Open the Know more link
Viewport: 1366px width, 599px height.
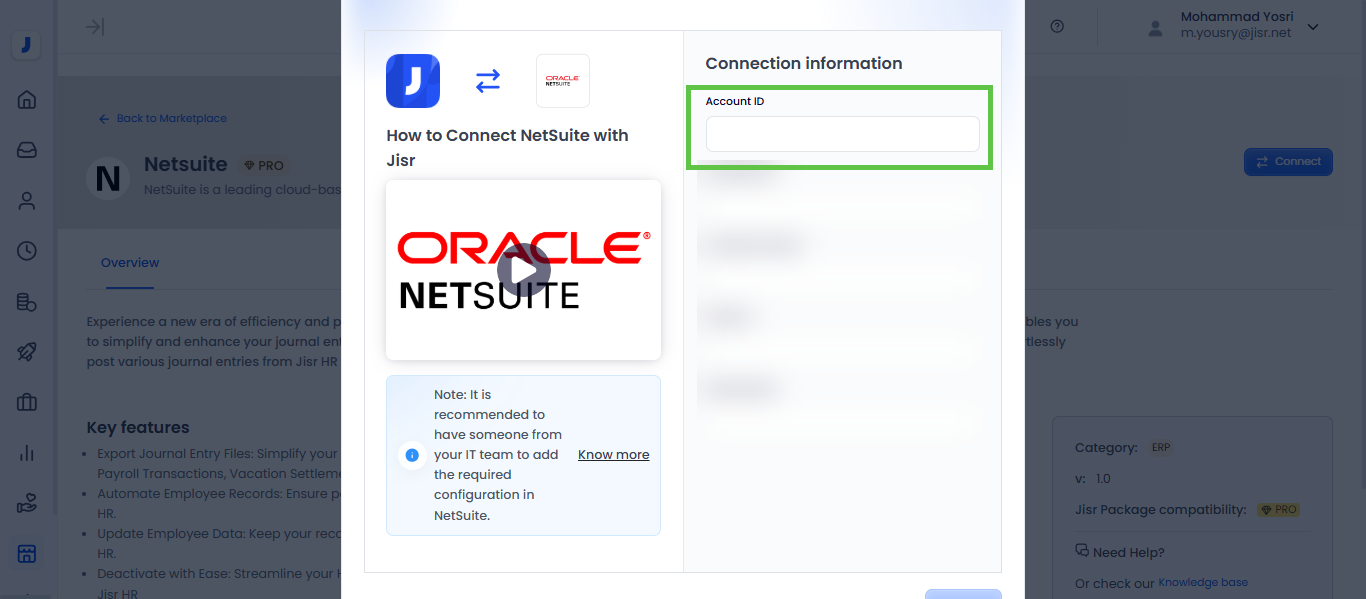pyautogui.click(x=613, y=455)
